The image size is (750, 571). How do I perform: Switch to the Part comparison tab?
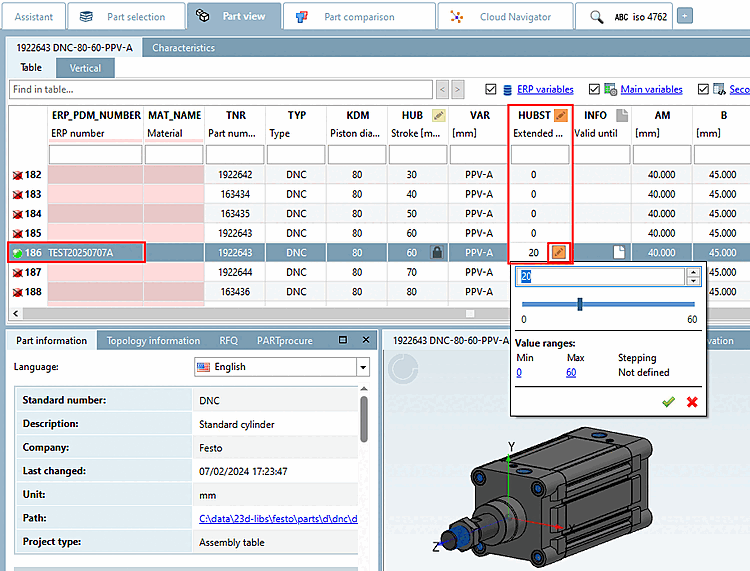click(x=359, y=16)
